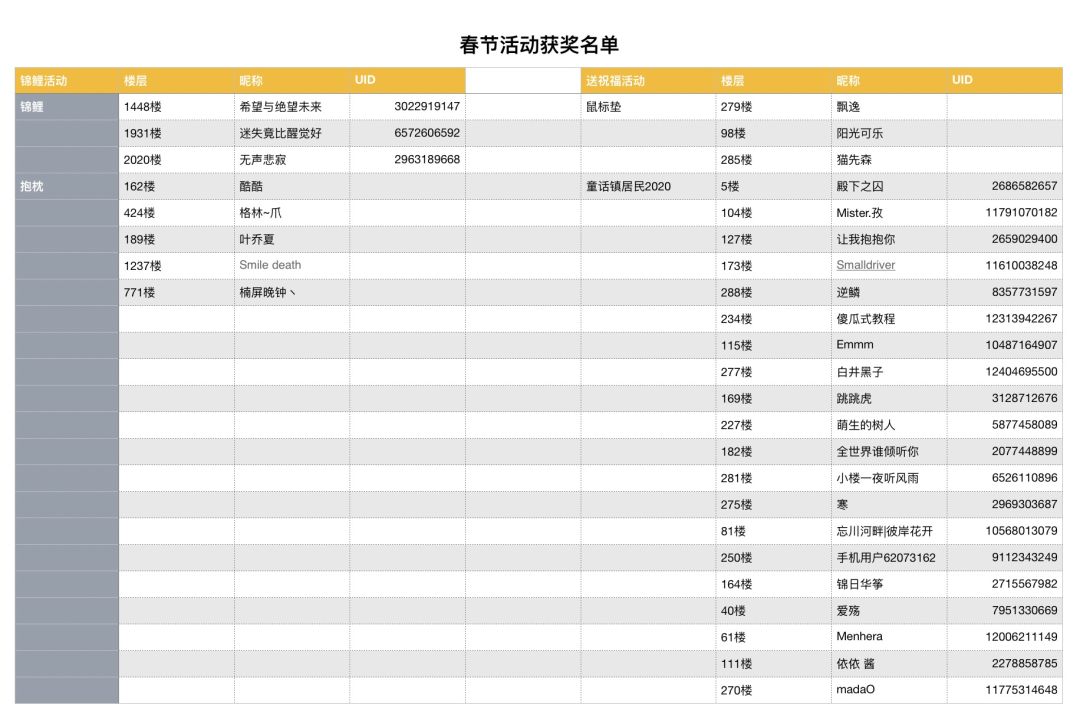Click nickname 傻瓜式教程
Screen dimensions: 1080x718
866,319
